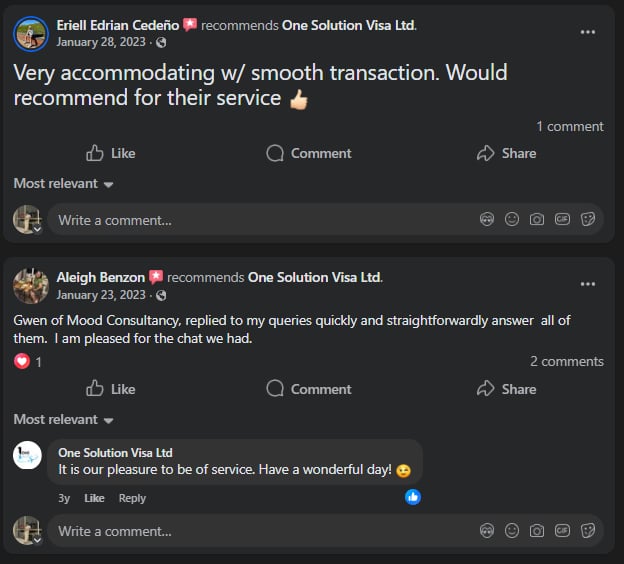This screenshot has width=624, height=564.
Task: Expand Most relevant sorting under Aleigh's post
Action: (63, 420)
